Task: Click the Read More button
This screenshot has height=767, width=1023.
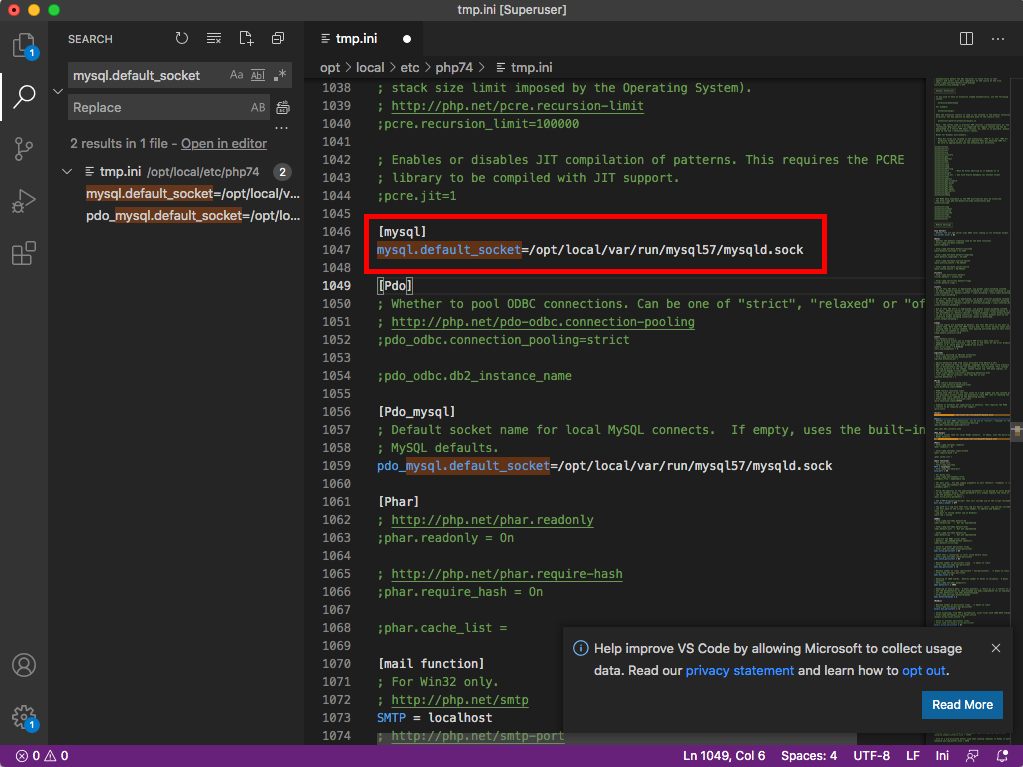Action: (962, 705)
